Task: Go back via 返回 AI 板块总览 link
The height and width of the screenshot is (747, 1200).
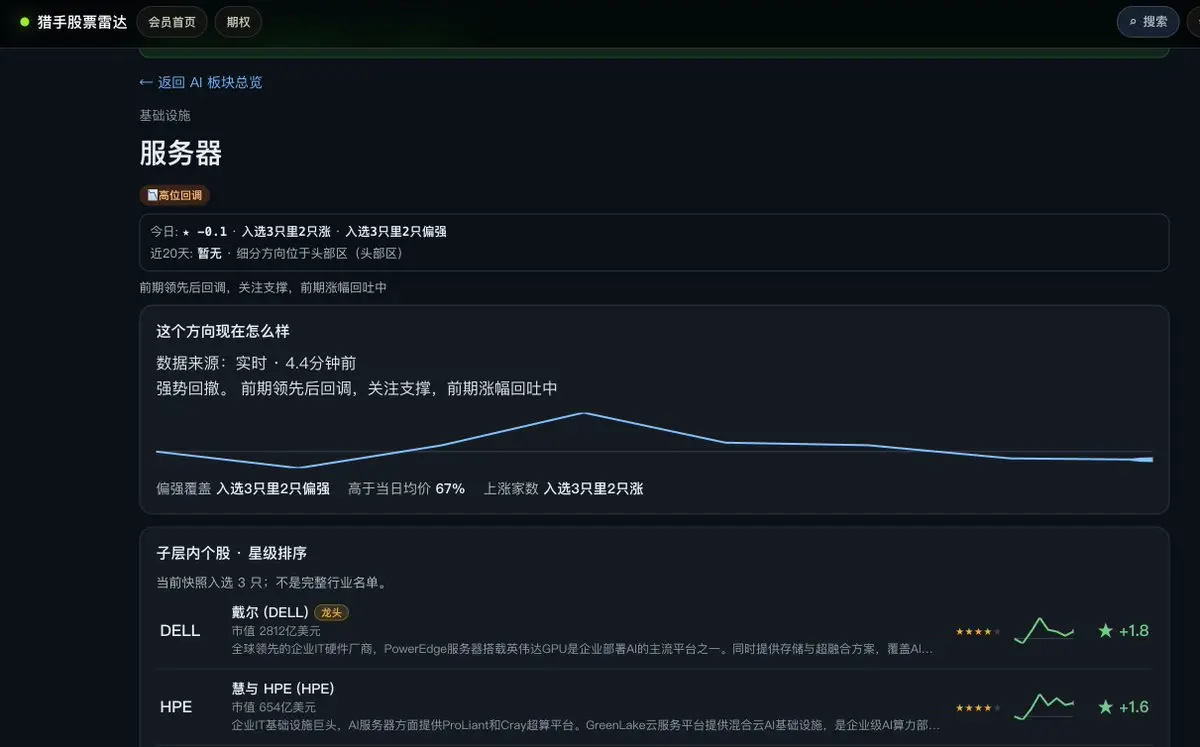Action: pyautogui.click(x=201, y=82)
